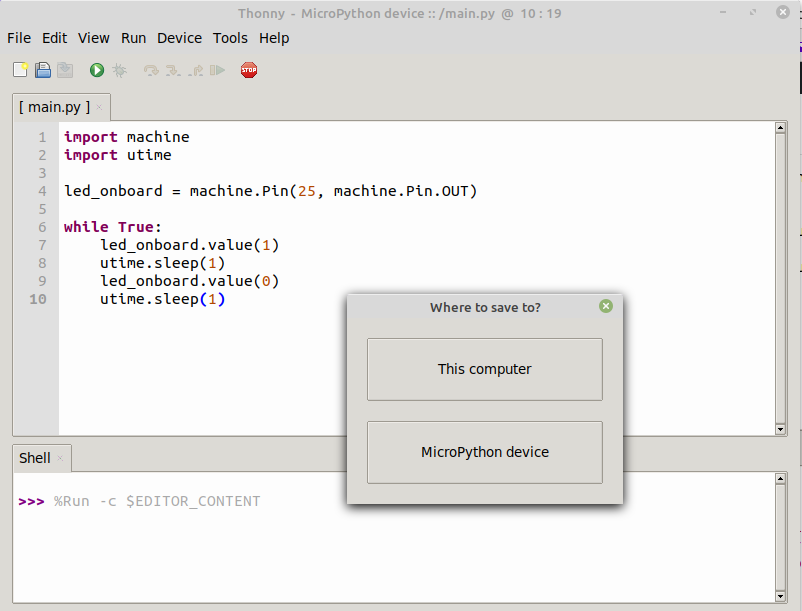Click the 'led_onboard = machine.Pin' line
Viewport: 802px width, 611px height.
click(x=271, y=191)
